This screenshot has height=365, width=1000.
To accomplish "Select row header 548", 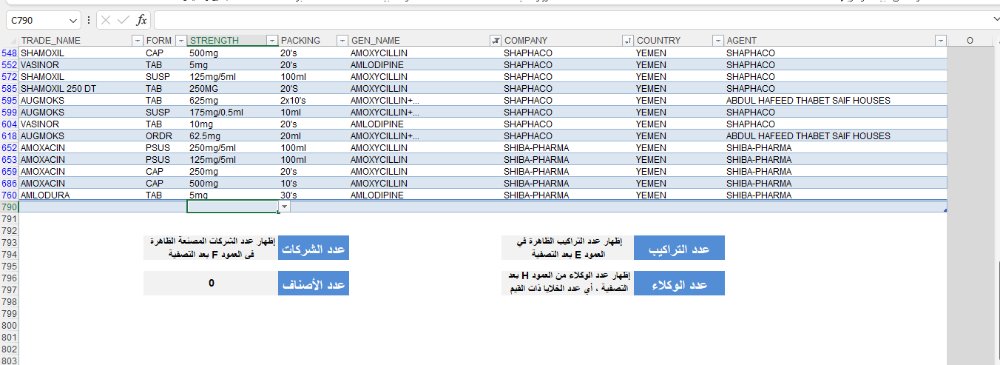I will tap(10, 53).
